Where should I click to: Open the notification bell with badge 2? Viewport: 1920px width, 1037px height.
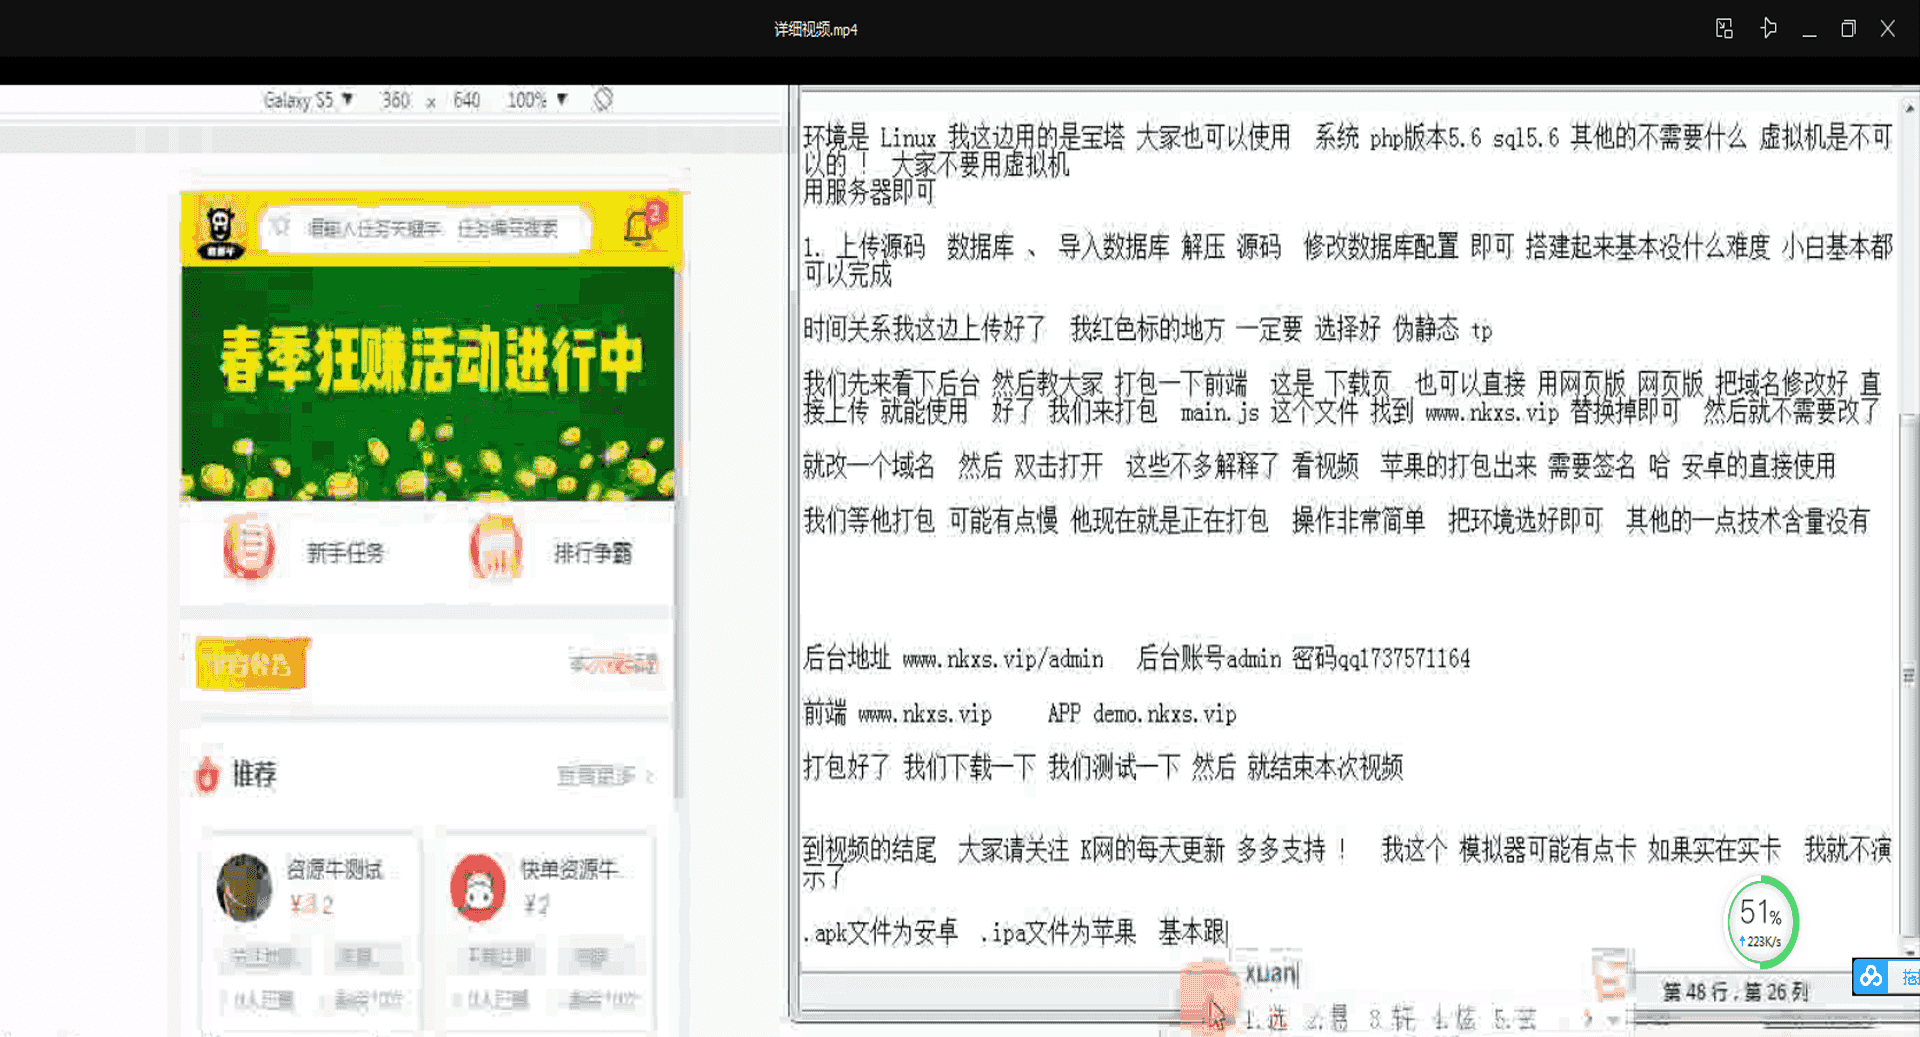pyautogui.click(x=640, y=222)
